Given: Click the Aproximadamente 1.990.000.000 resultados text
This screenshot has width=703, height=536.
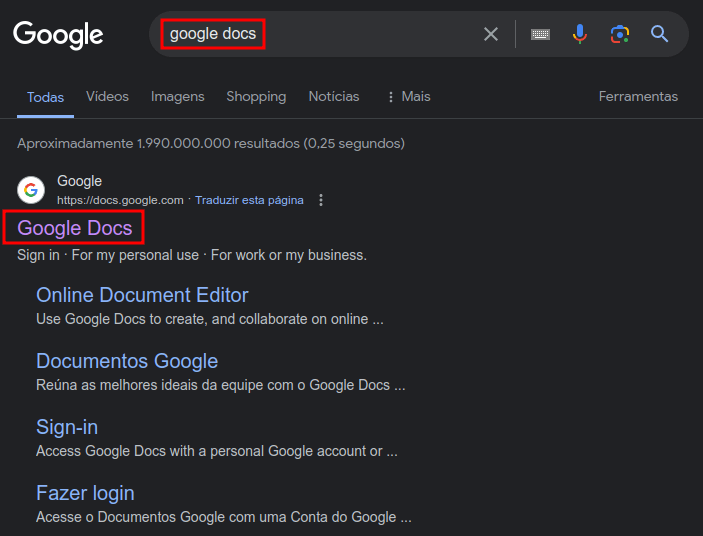Looking at the screenshot, I should point(211,143).
